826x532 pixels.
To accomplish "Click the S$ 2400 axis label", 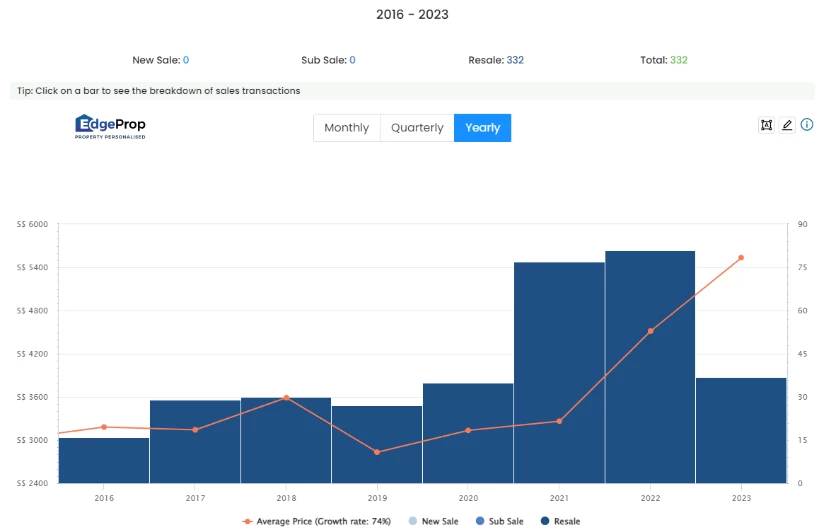I will pos(32,483).
